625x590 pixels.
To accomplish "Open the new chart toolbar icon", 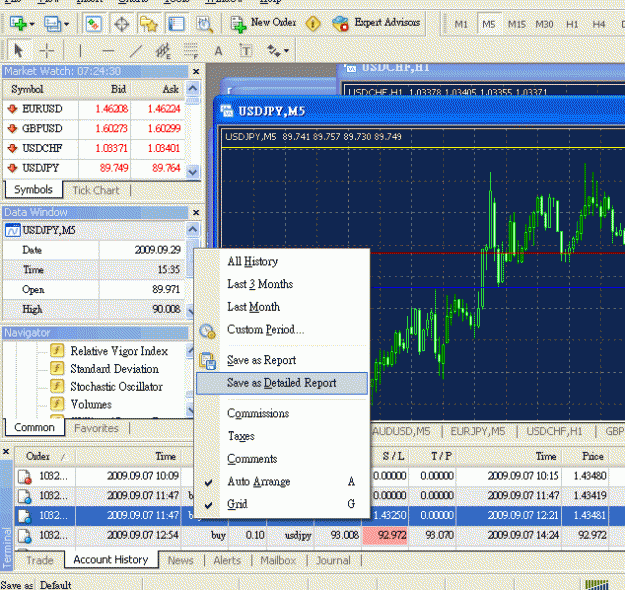I will [18, 24].
